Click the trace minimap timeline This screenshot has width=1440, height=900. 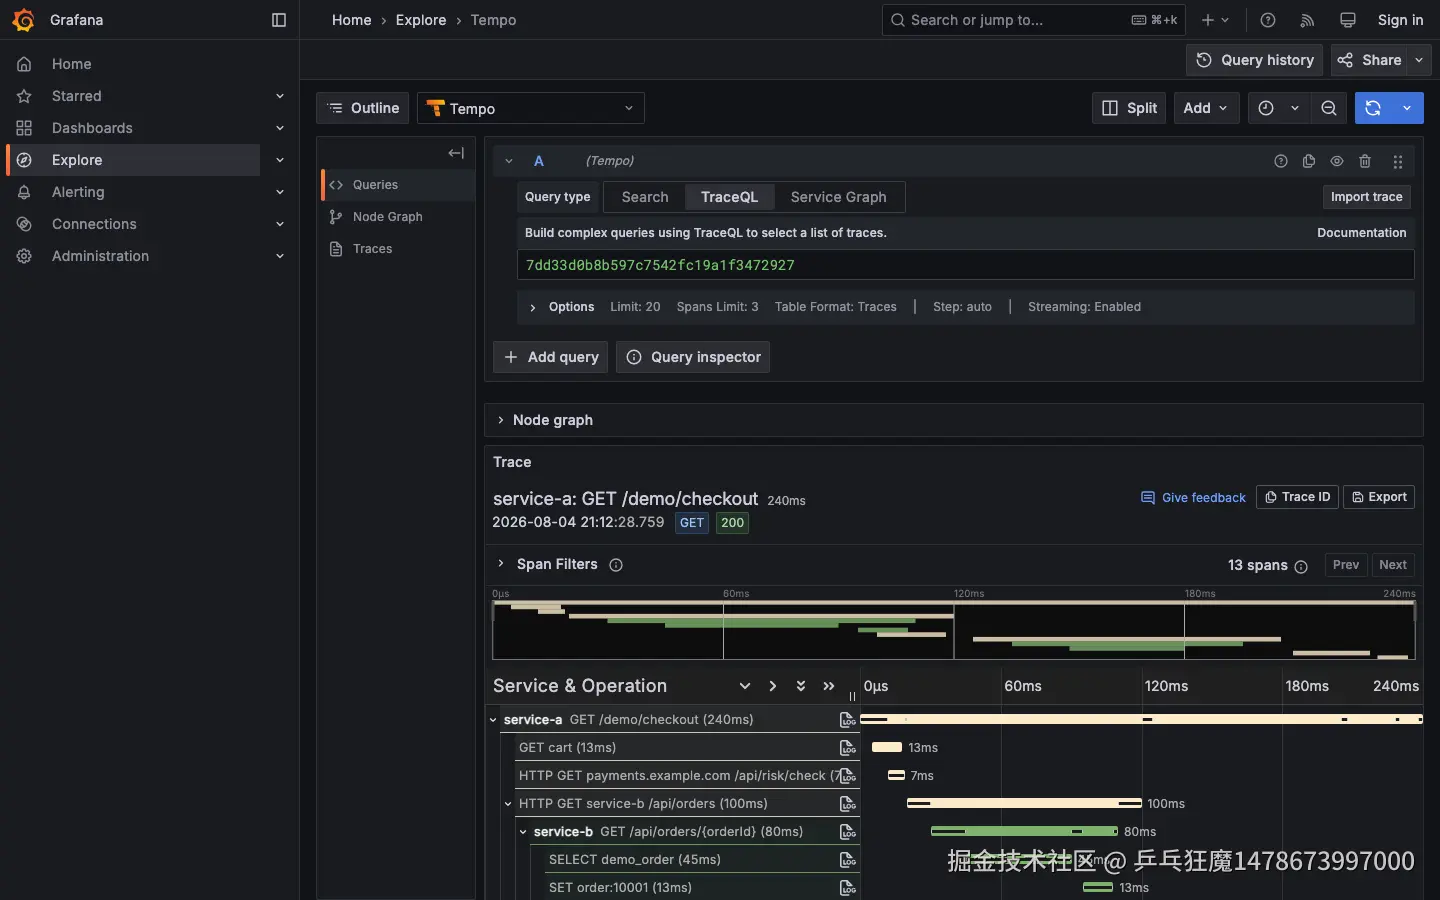pyautogui.click(x=954, y=629)
